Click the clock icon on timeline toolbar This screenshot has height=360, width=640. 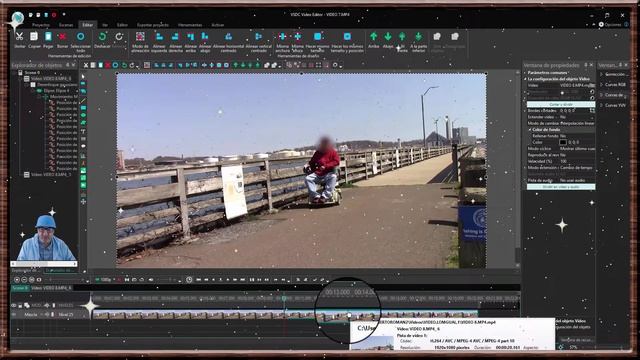189,280
